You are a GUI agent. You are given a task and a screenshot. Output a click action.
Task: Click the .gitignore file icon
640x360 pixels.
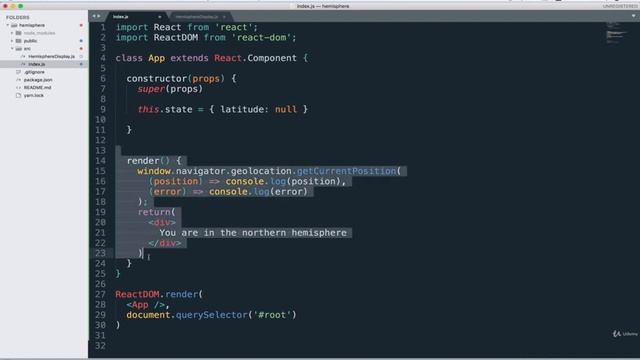tap(18, 72)
